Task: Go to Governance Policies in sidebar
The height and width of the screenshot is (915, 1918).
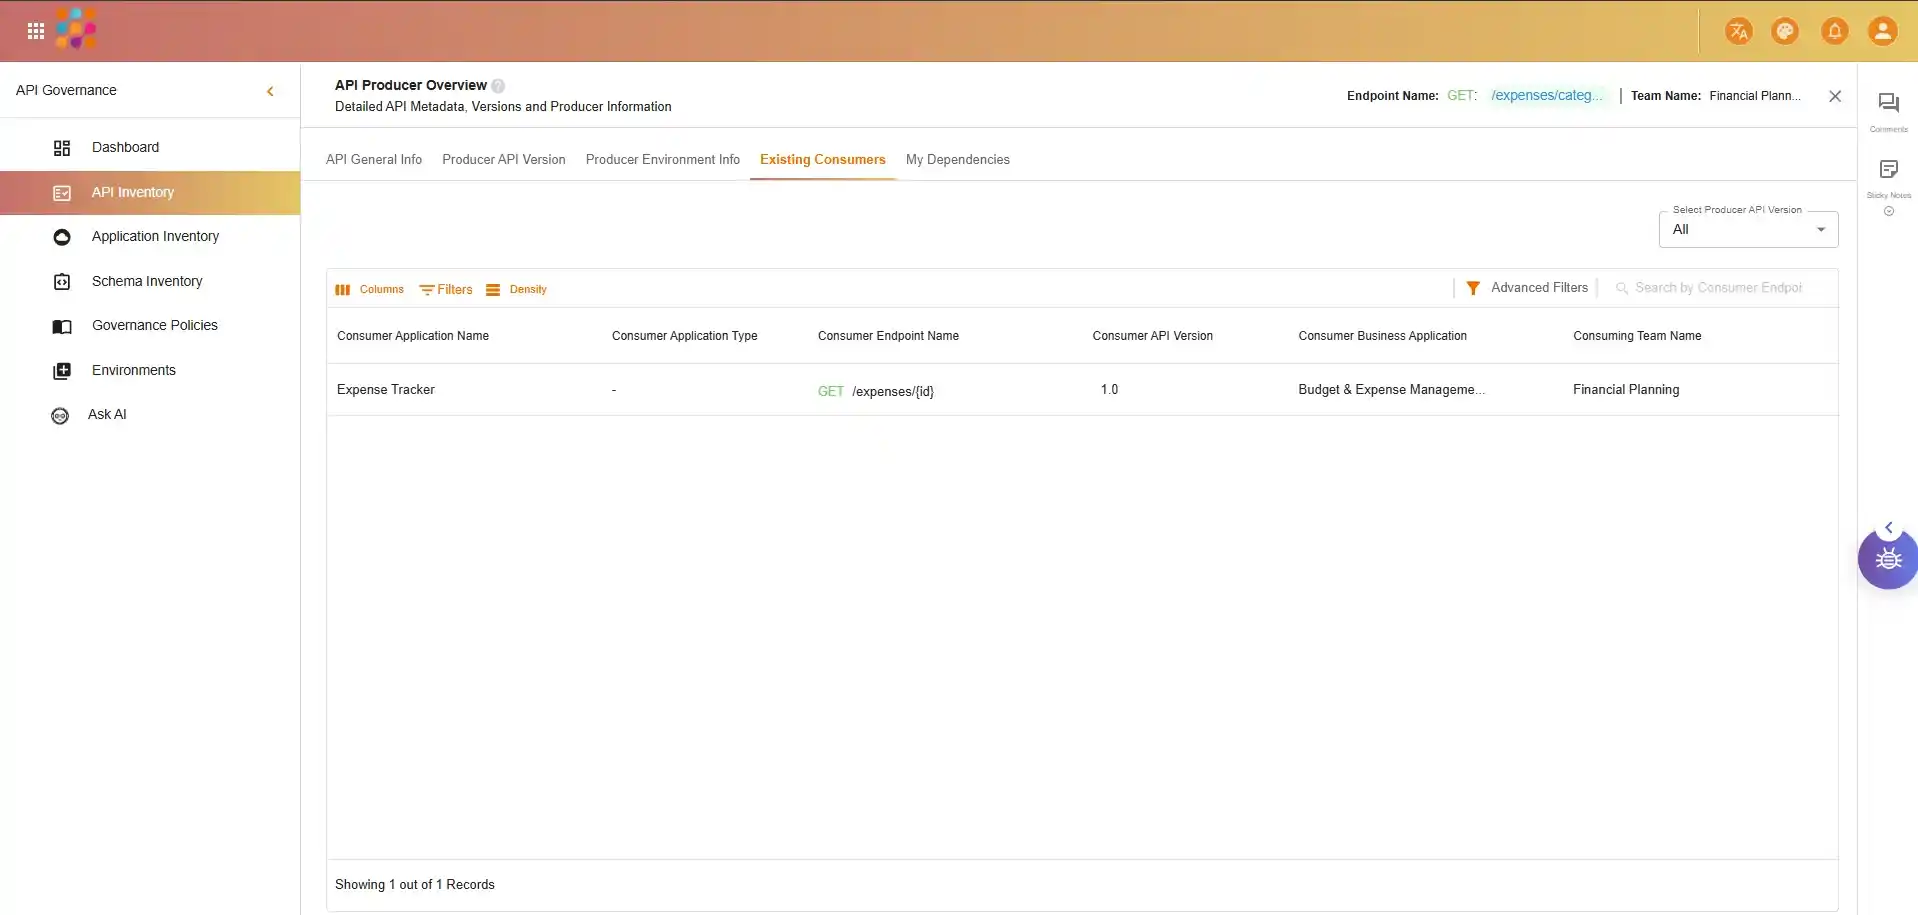Action: coord(154,326)
